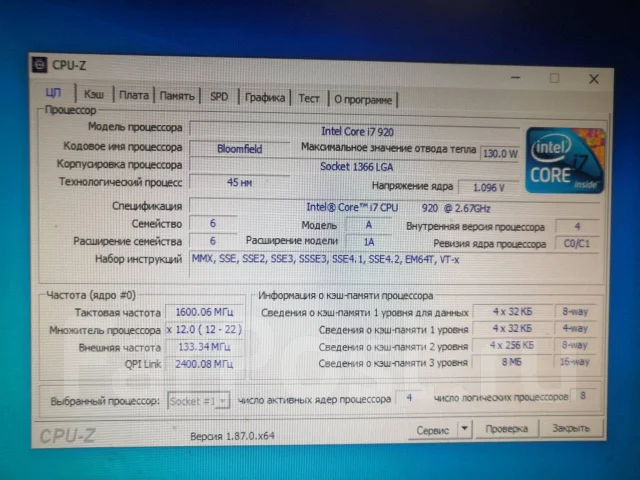The image size is (640, 480).
Task: Show the О программе tab
Action: click(363, 100)
